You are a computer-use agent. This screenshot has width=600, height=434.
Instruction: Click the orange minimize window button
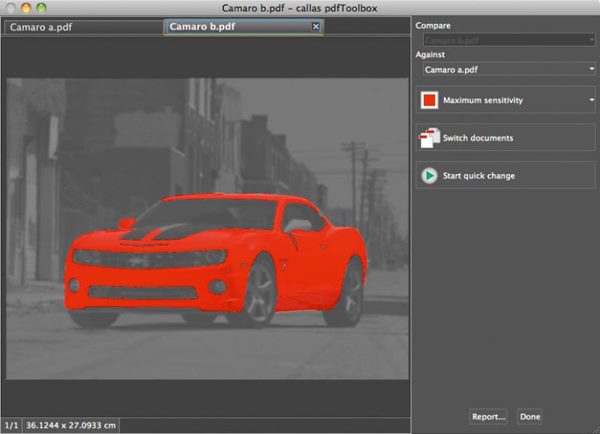[x=26, y=8]
